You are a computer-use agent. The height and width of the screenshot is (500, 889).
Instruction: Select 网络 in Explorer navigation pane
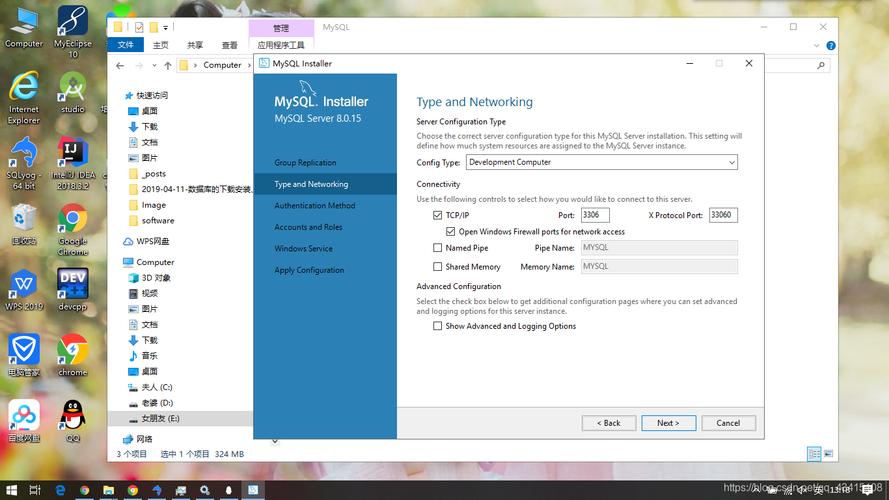coord(138,439)
